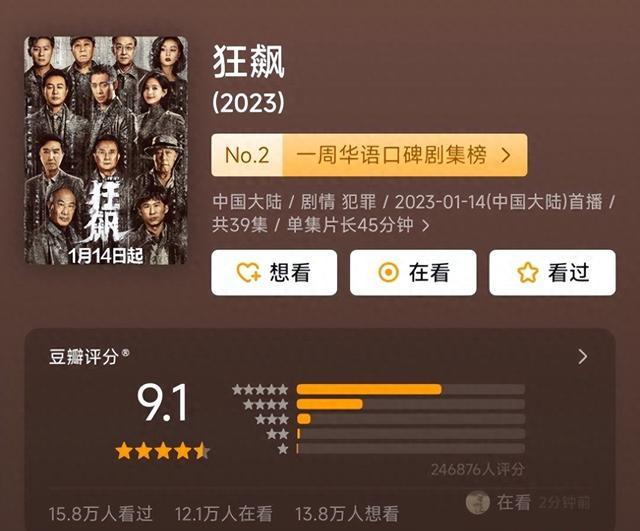Mark the show as 在看
The image size is (640, 531).
pyautogui.click(x=413, y=272)
